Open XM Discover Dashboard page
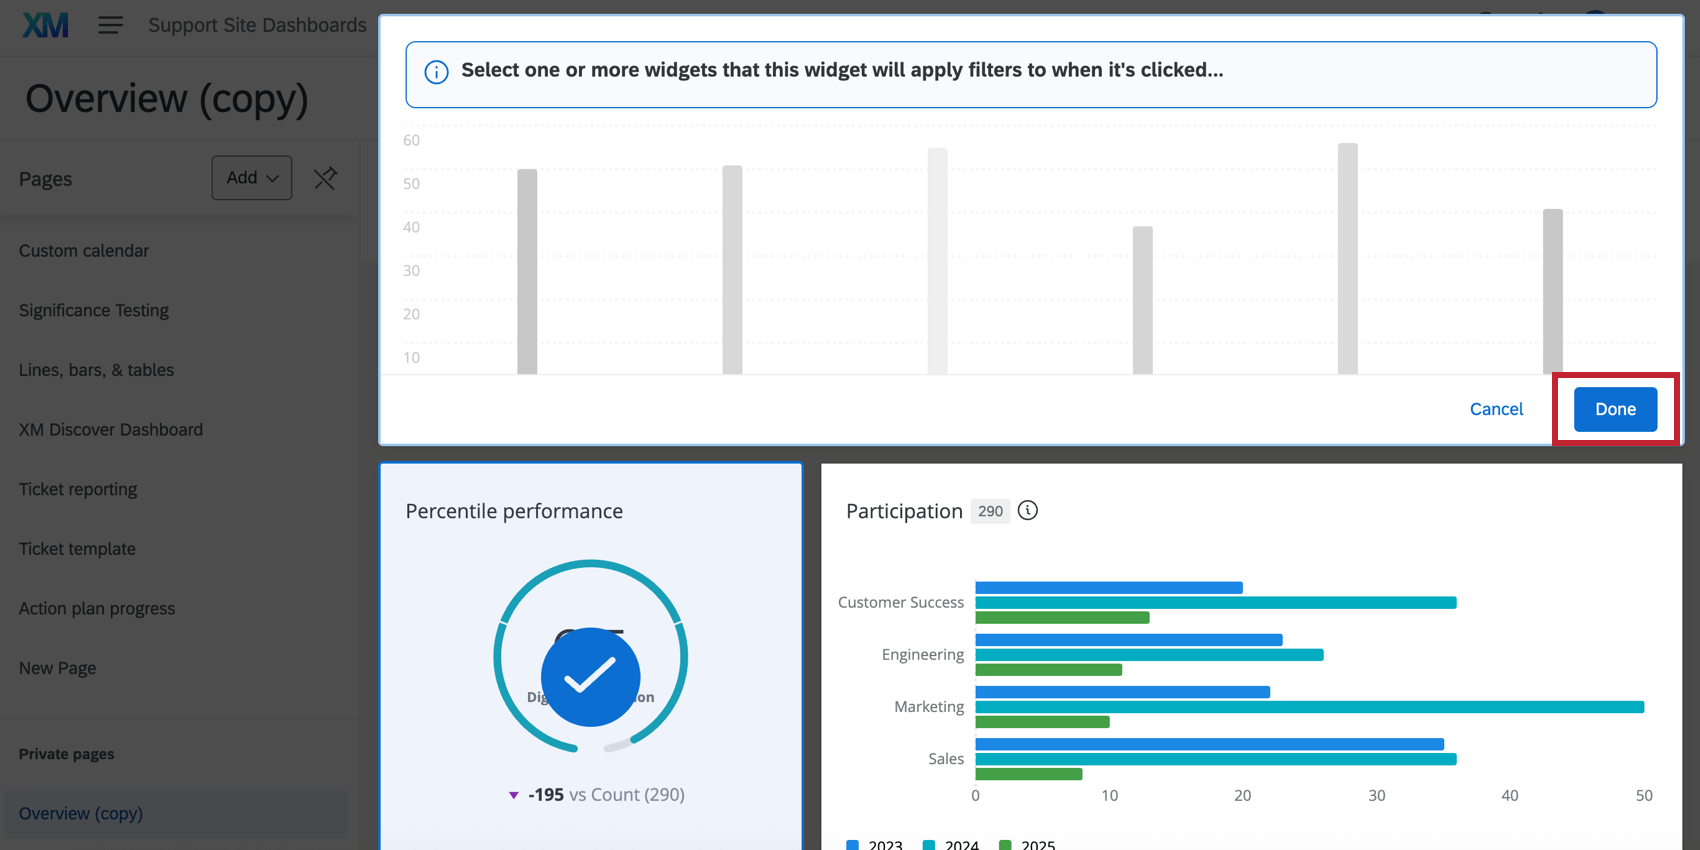This screenshot has height=850, width=1700. point(111,430)
